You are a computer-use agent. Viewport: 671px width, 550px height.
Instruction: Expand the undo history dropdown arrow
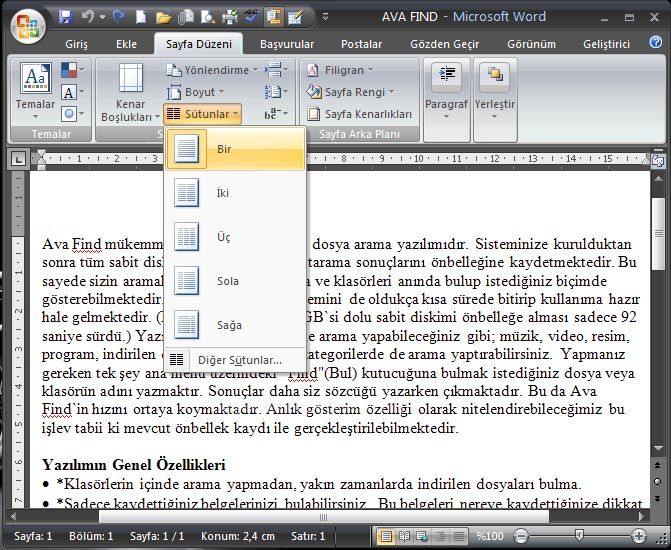pos(102,17)
